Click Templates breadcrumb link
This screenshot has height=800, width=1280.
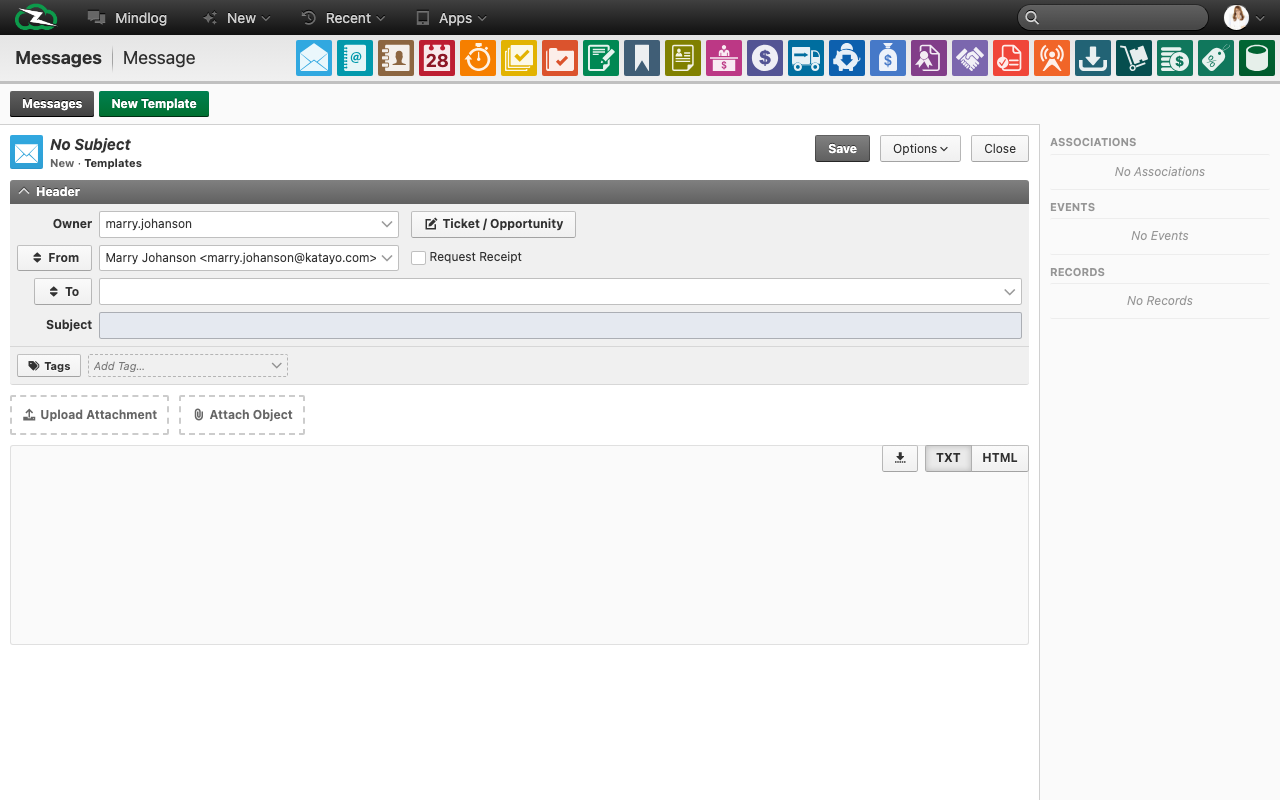coord(113,163)
